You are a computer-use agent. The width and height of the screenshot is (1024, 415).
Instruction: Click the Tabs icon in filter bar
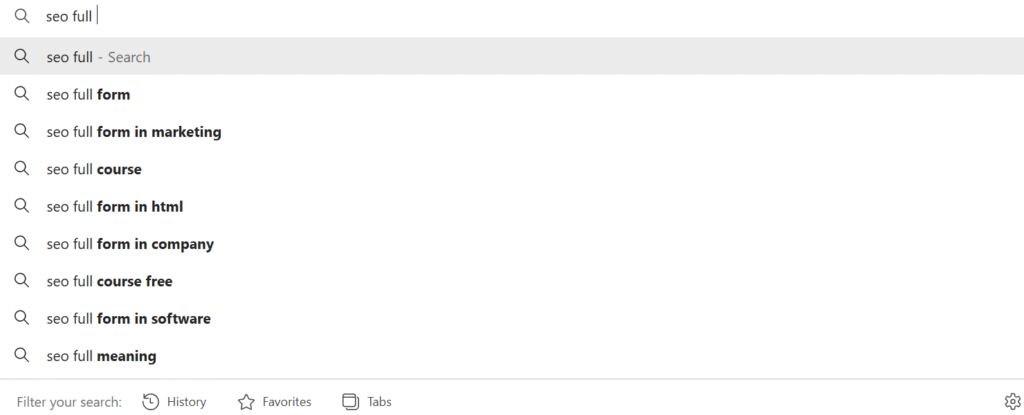tap(350, 402)
